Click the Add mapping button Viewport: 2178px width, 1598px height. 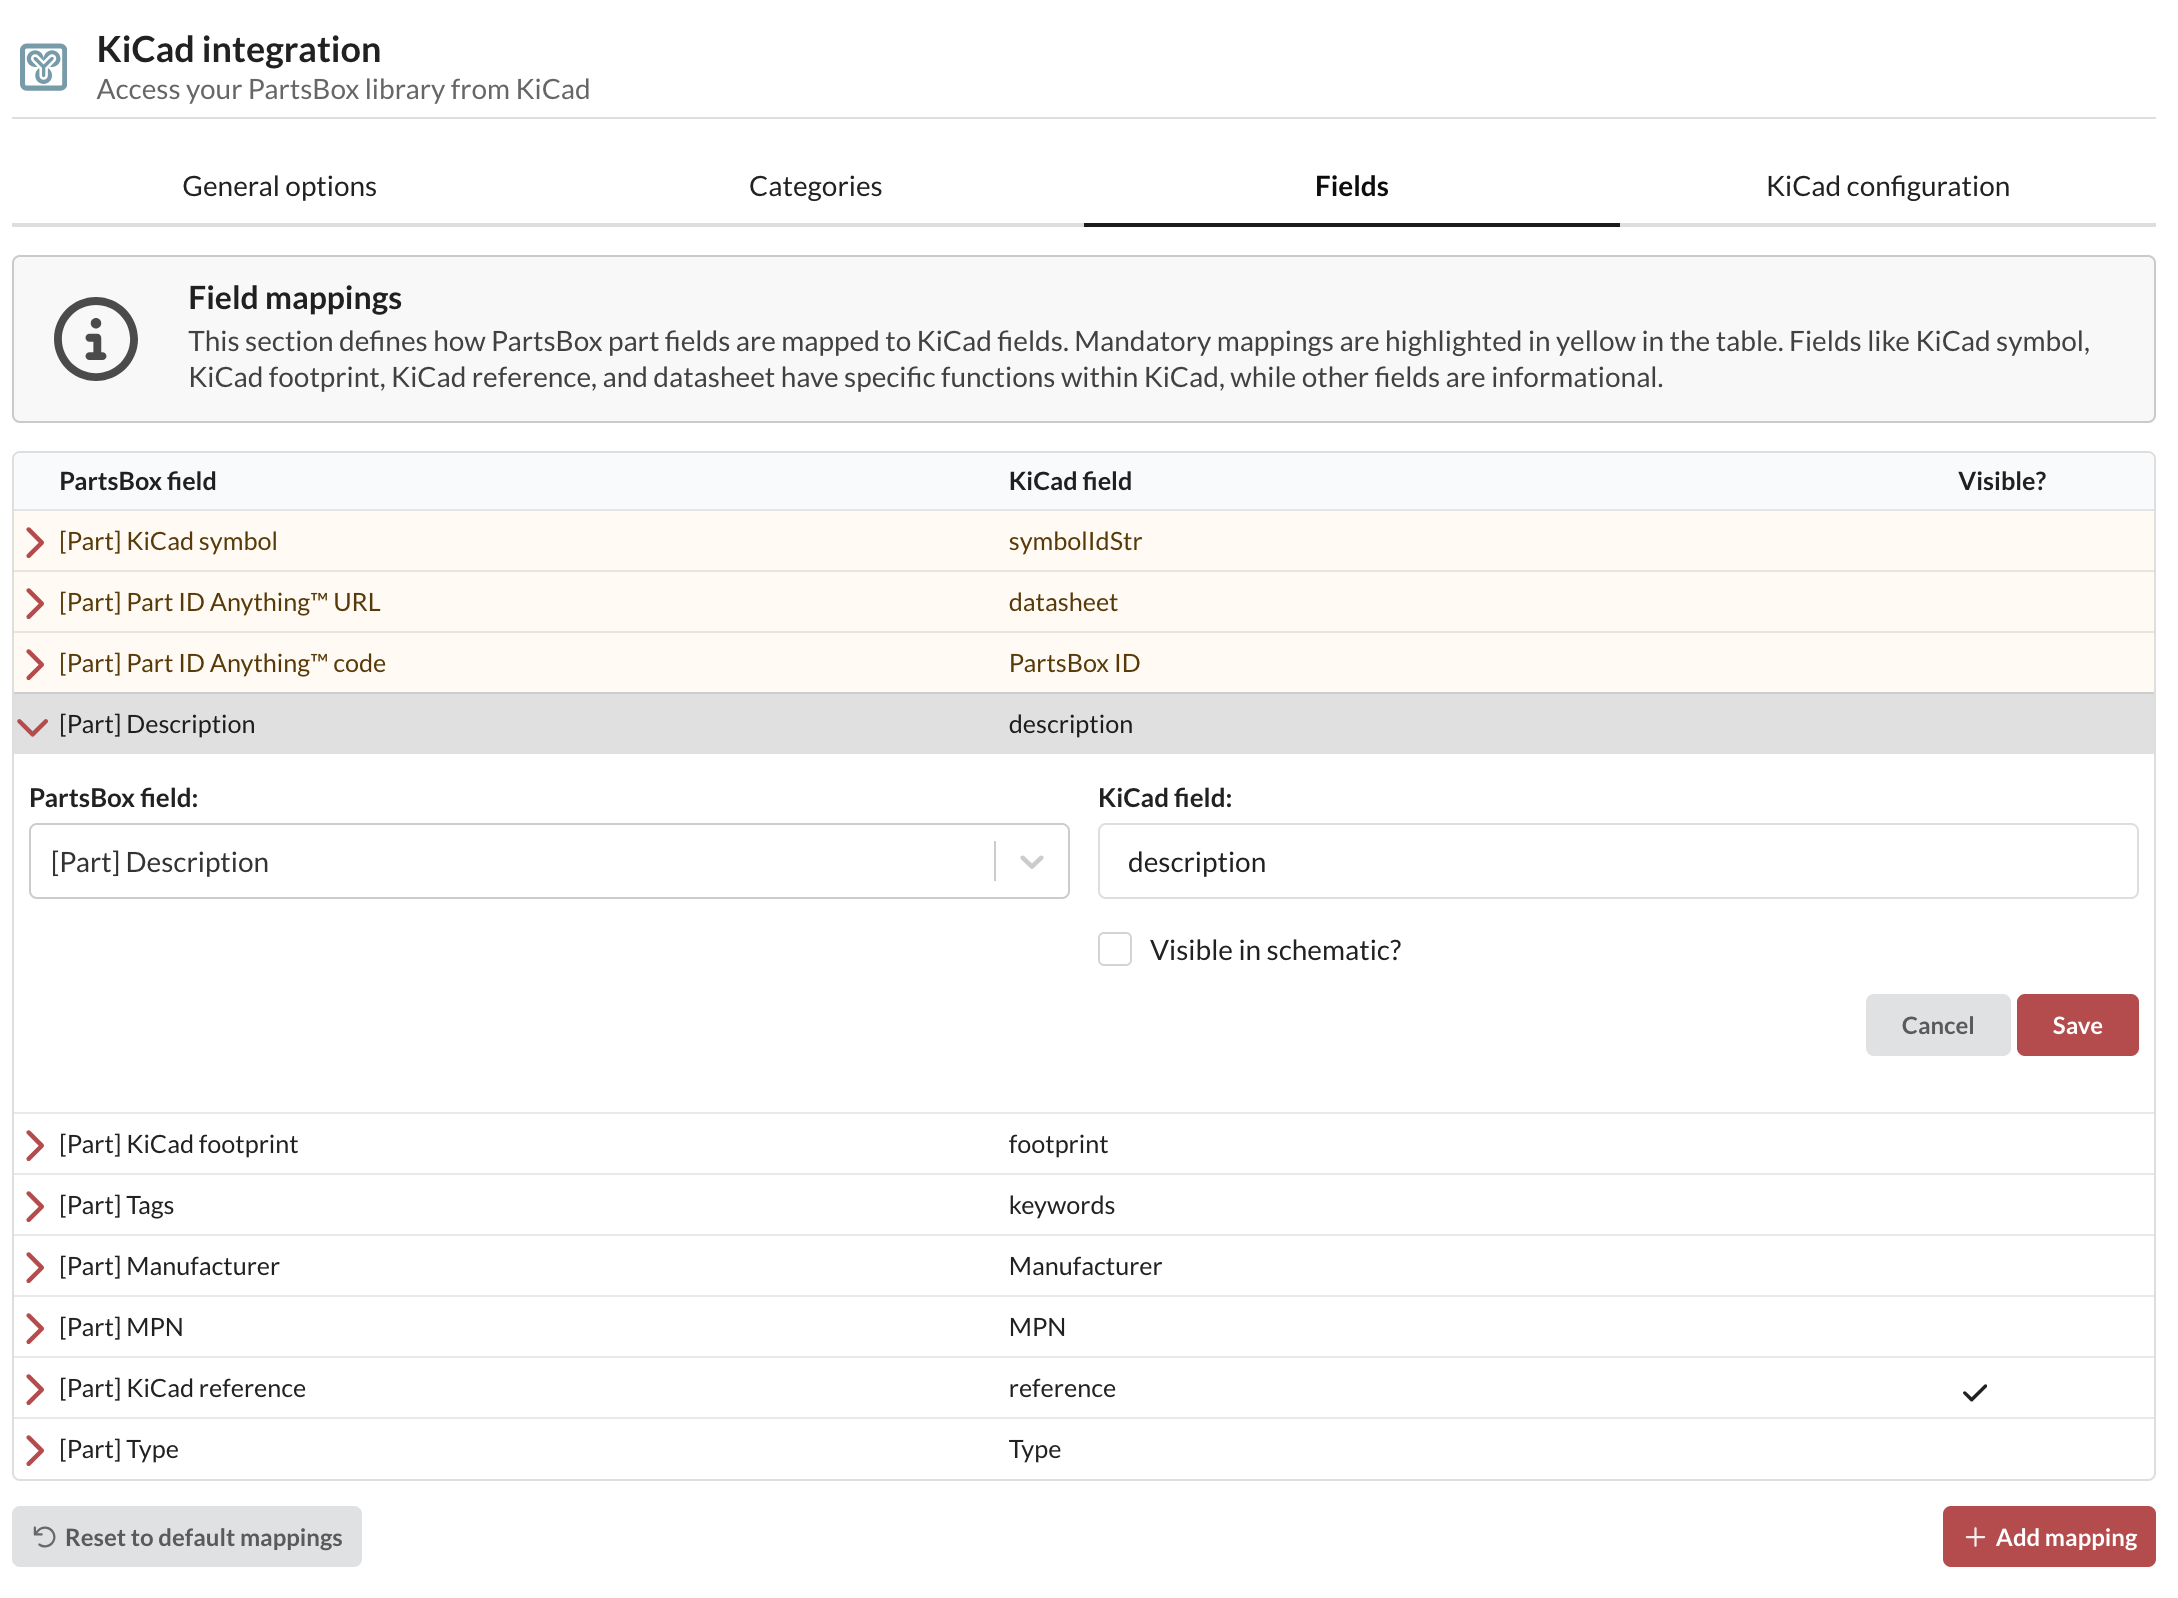[2049, 1537]
